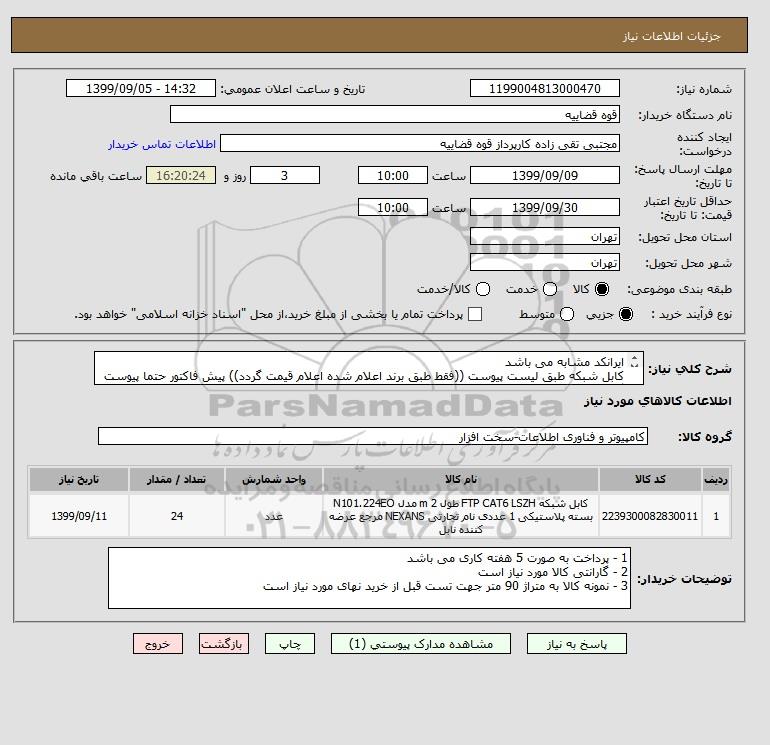Image resolution: width=770 pixels, height=745 pixels.
Task: Click the توضیحات خریدار label
Action: pos(685,579)
